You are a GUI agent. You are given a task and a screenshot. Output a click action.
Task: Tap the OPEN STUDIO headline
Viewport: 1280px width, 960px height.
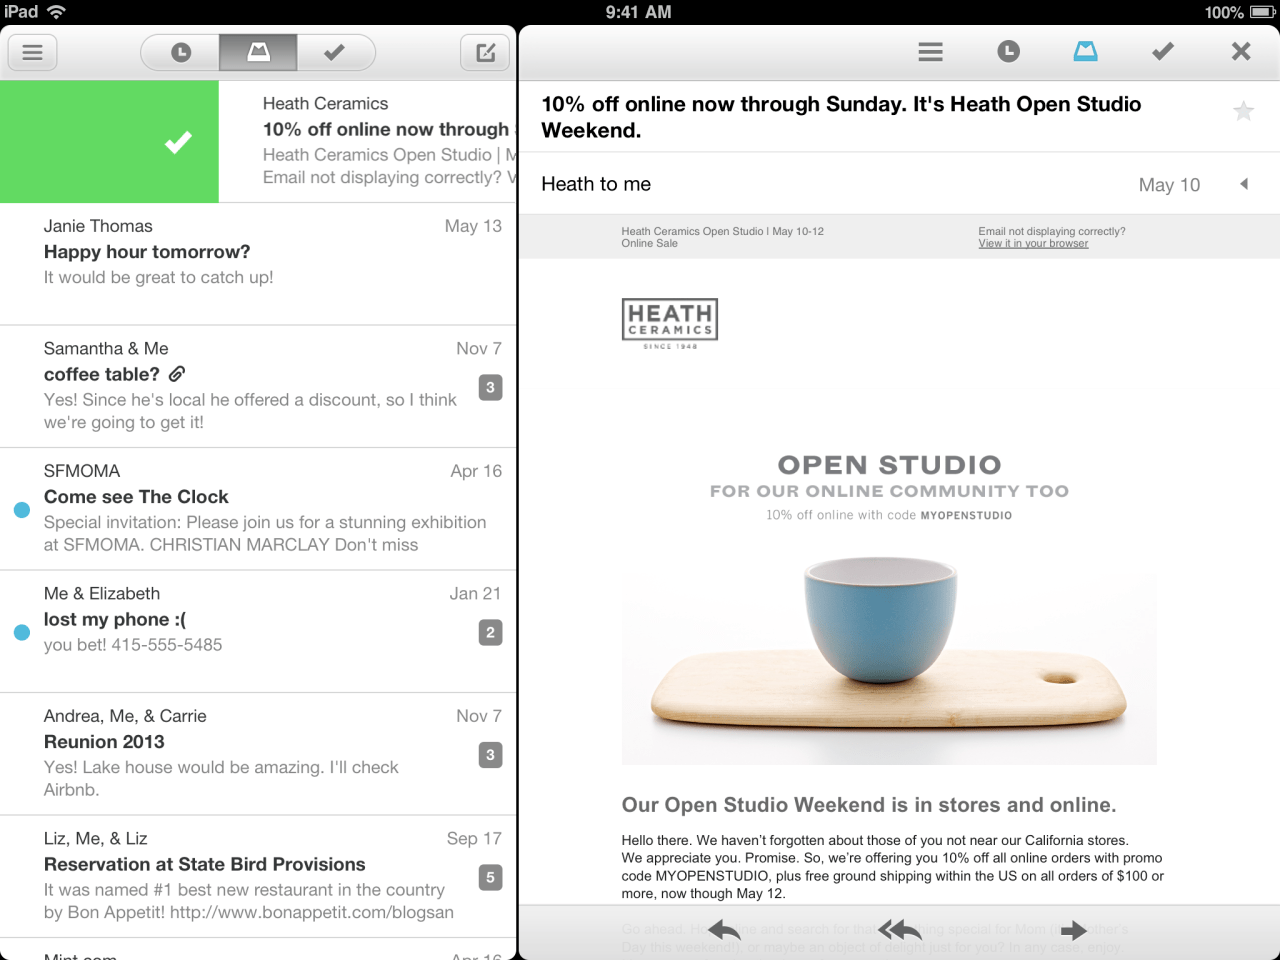(x=889, y=465)
